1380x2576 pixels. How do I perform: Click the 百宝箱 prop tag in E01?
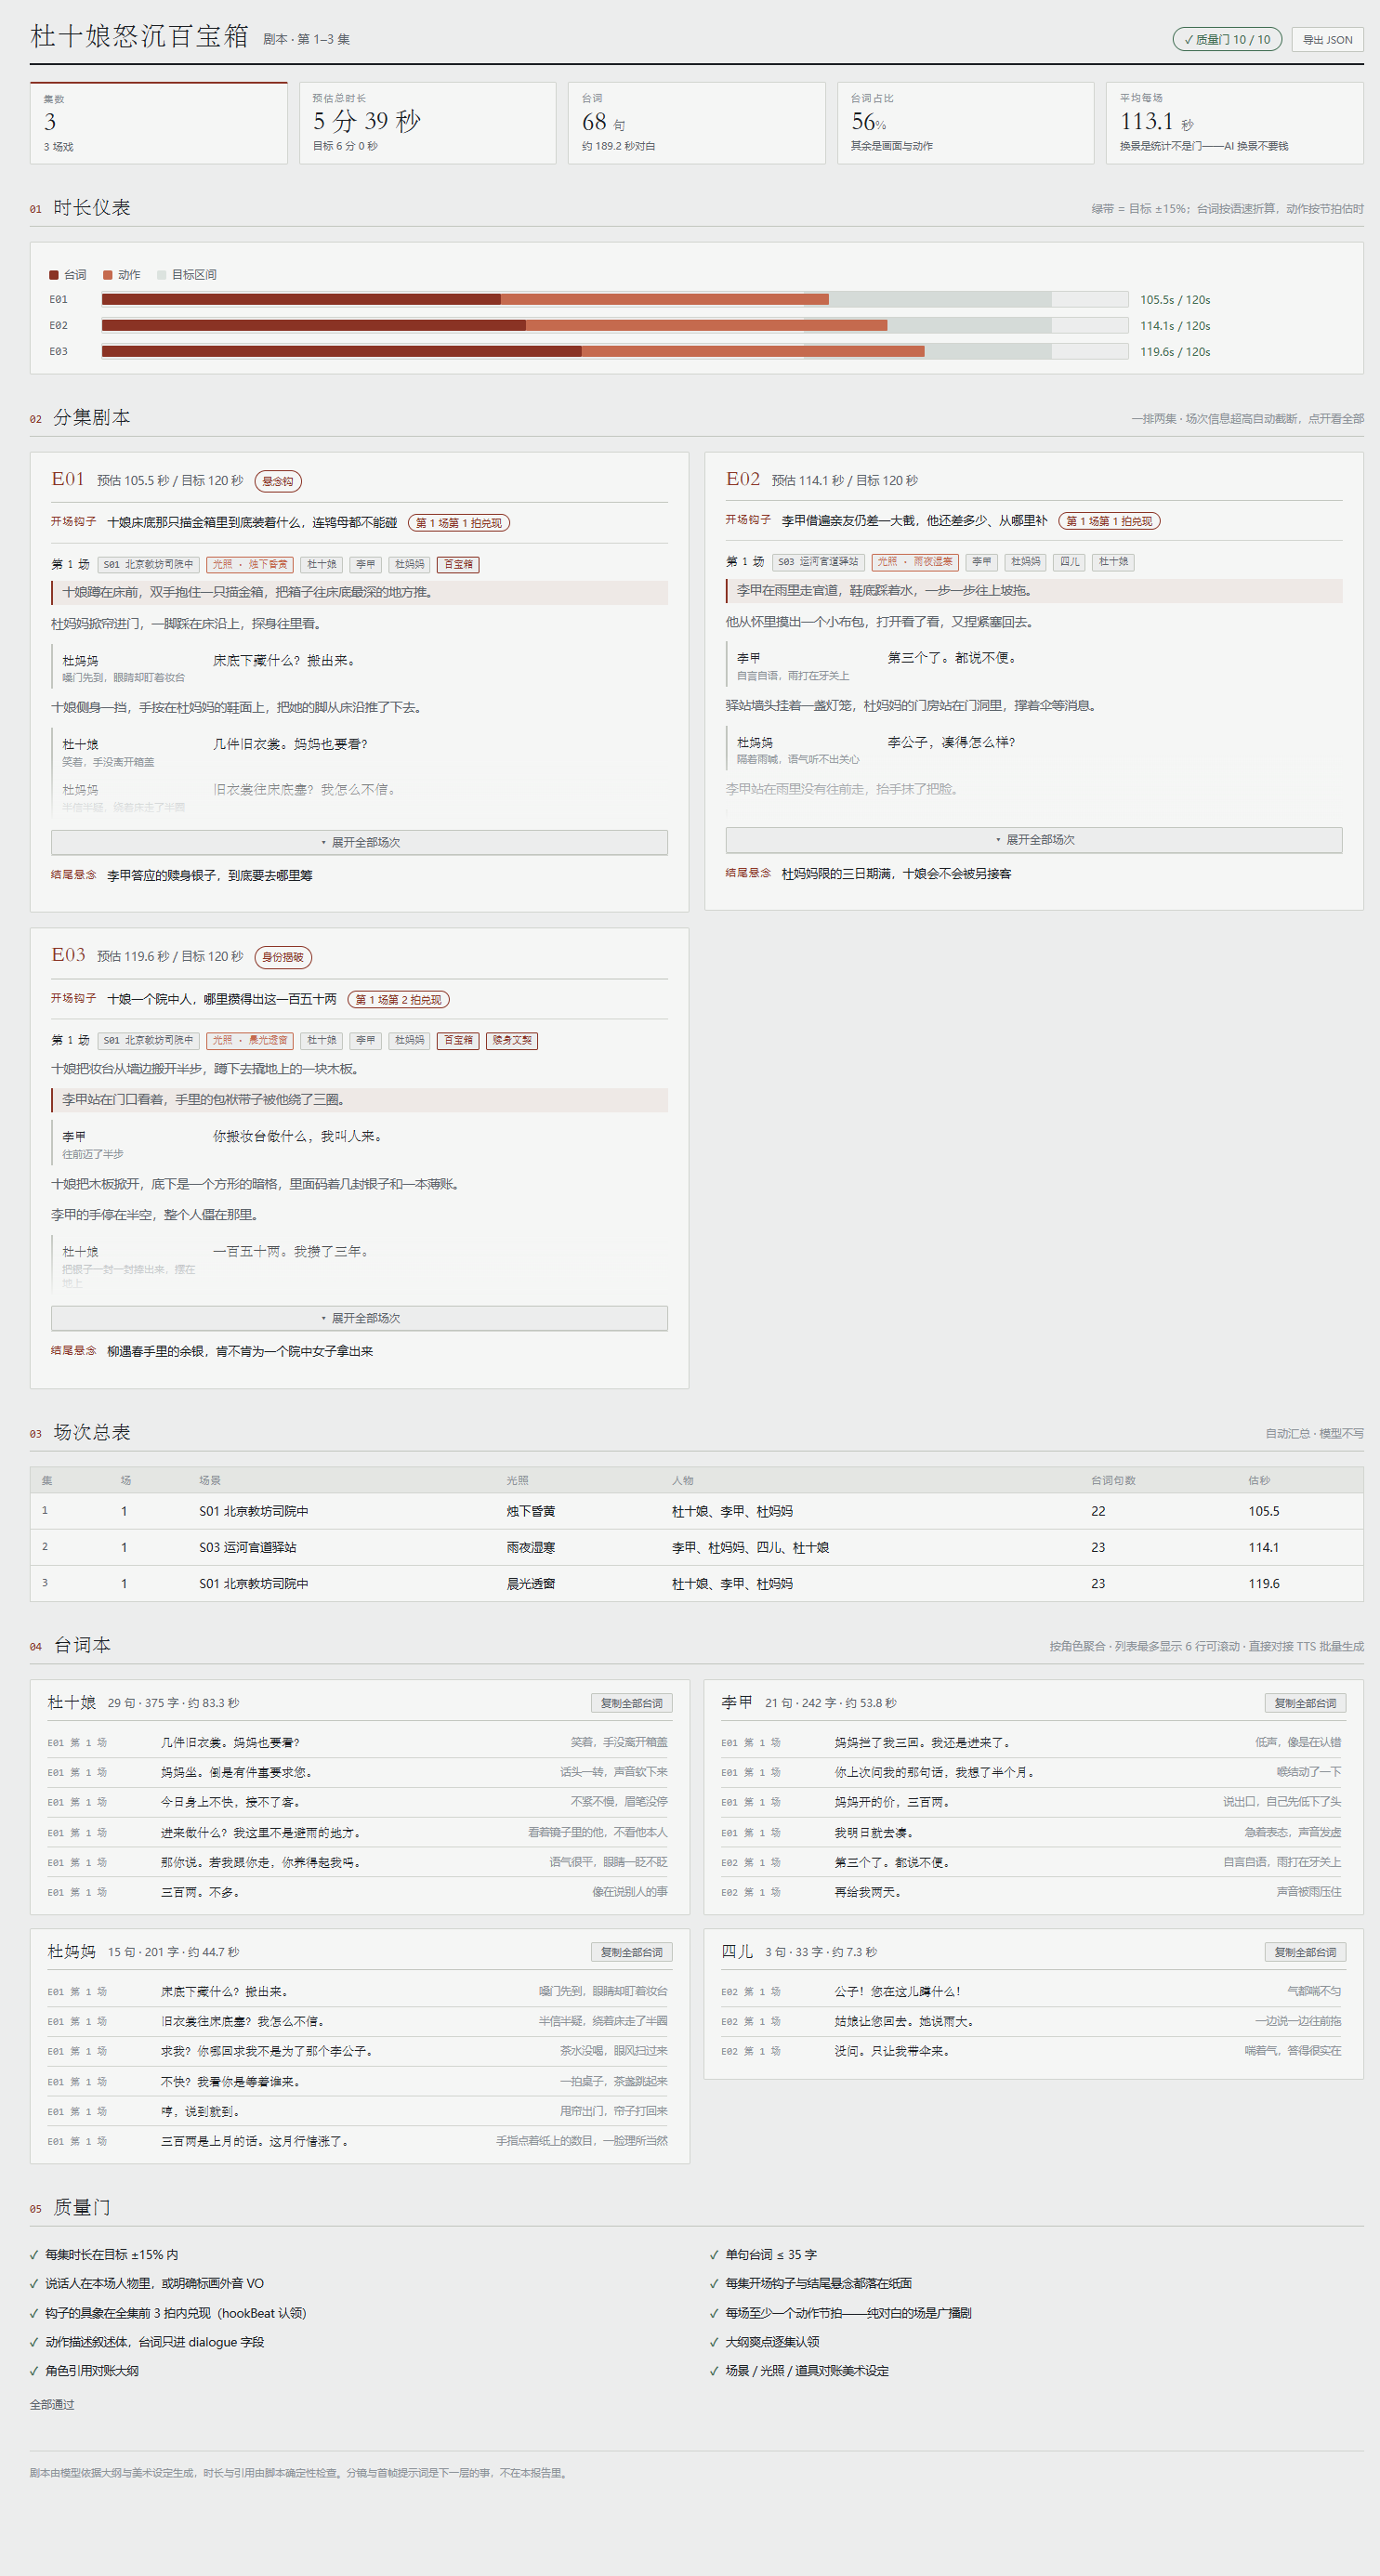pyautogui.click(x=458, y=565)
